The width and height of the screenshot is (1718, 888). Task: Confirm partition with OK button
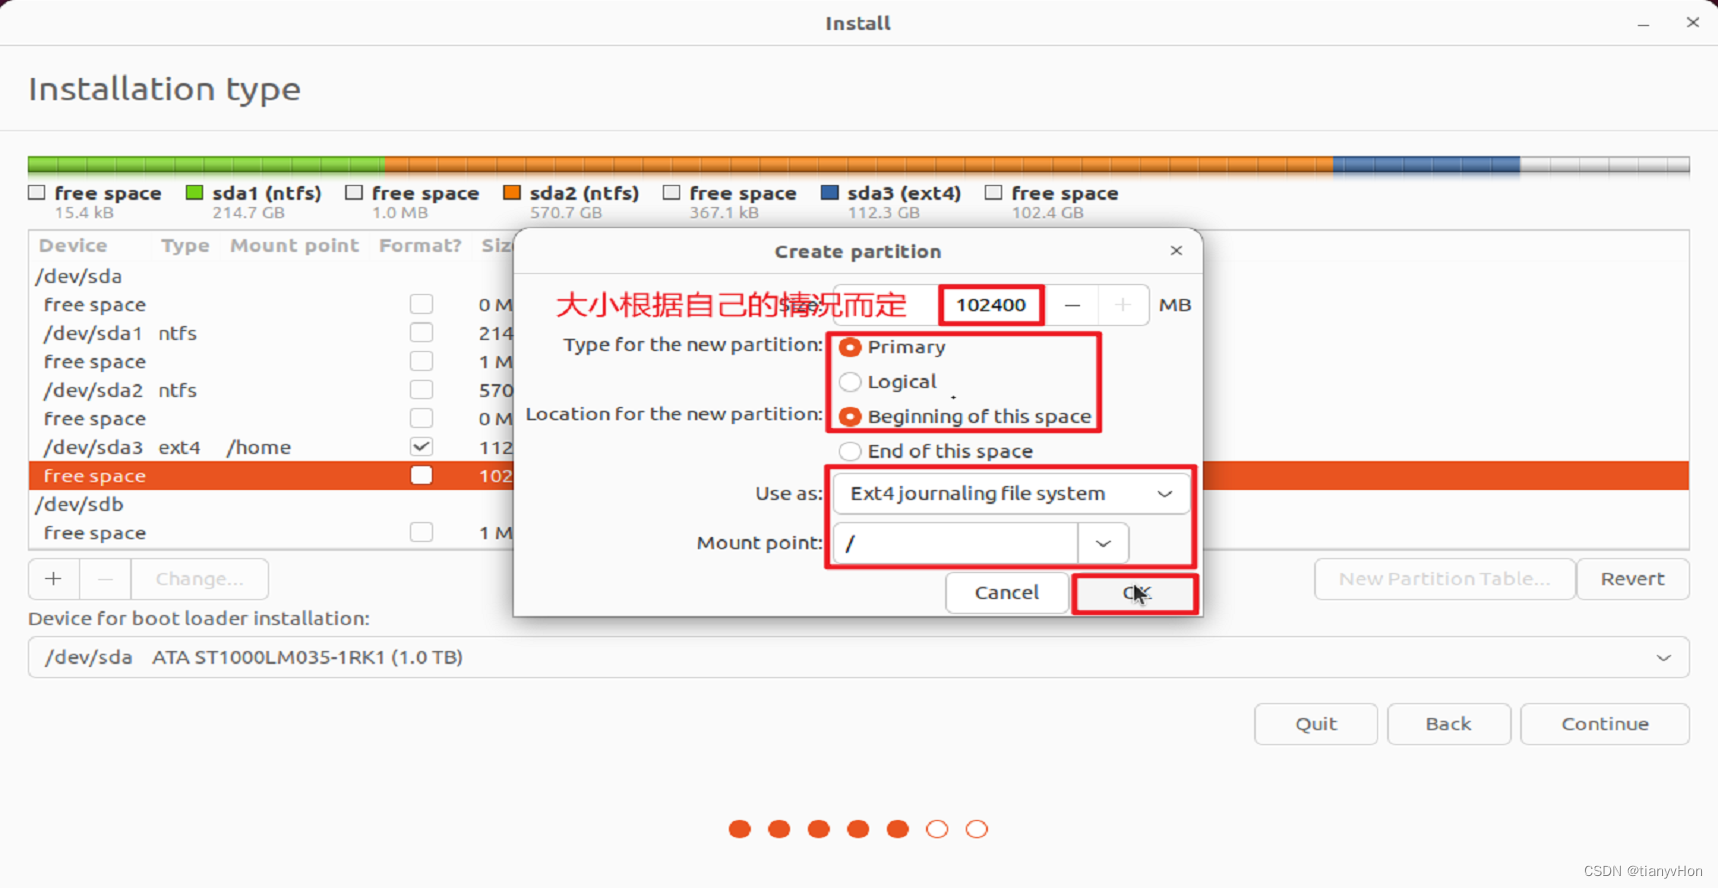coord(1135,593)
